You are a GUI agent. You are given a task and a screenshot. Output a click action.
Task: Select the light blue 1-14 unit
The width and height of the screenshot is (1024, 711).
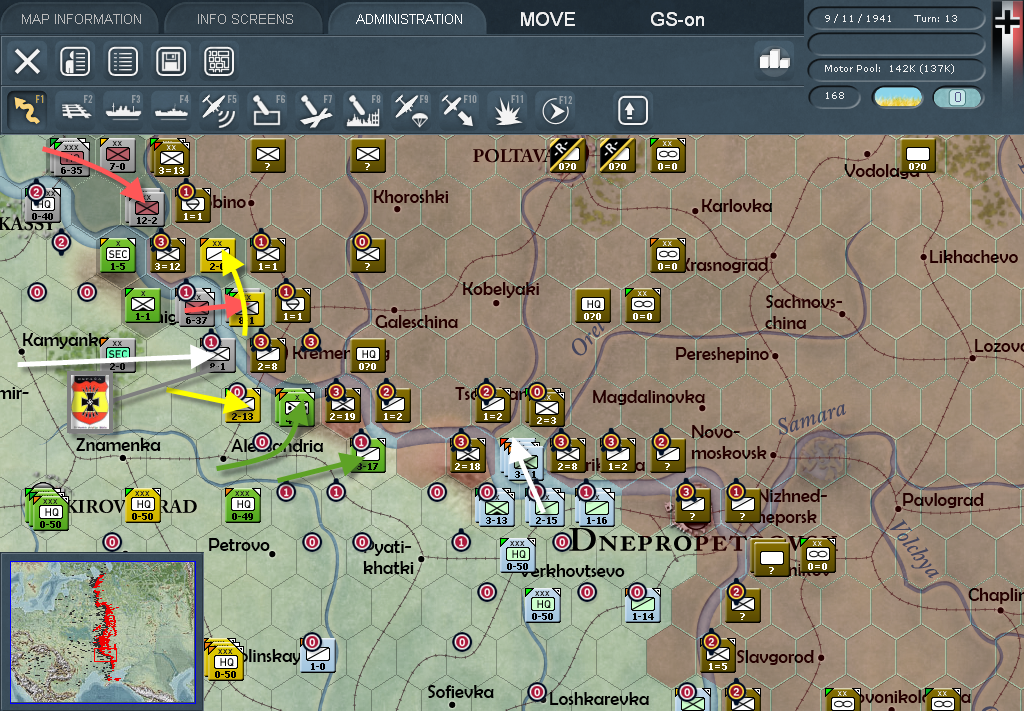643,604
